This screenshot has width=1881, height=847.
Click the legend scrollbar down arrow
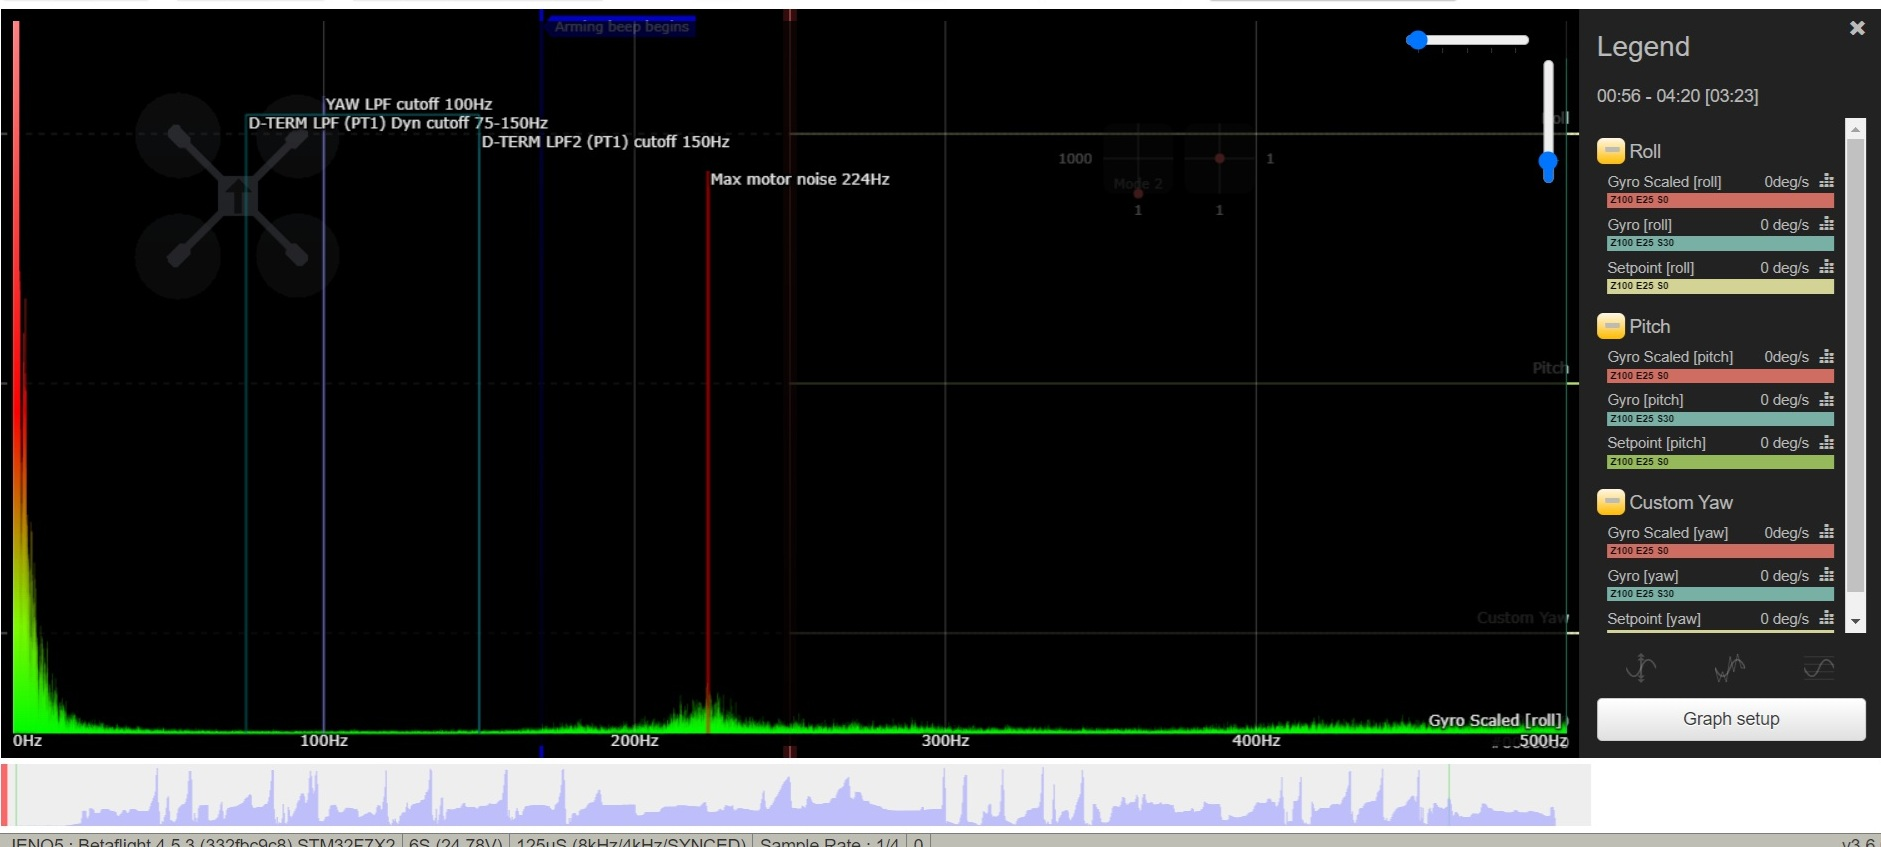pos(1855,621)
